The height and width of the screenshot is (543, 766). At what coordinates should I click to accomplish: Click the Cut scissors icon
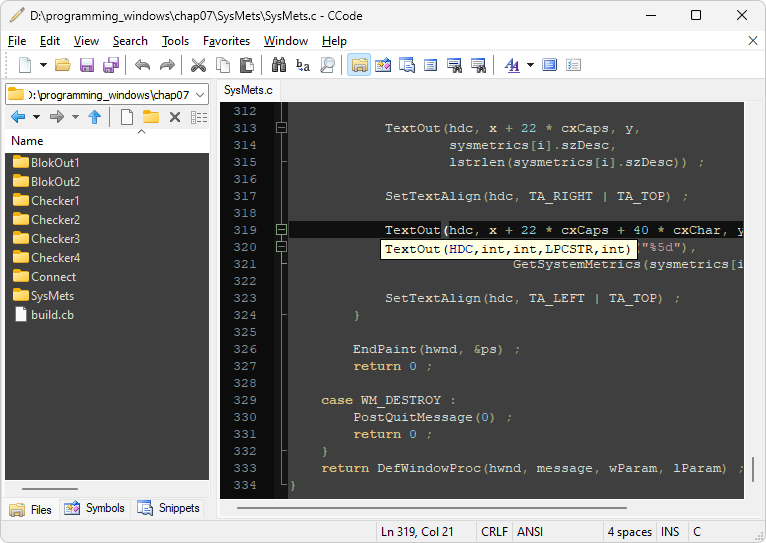tap(198, 65)
